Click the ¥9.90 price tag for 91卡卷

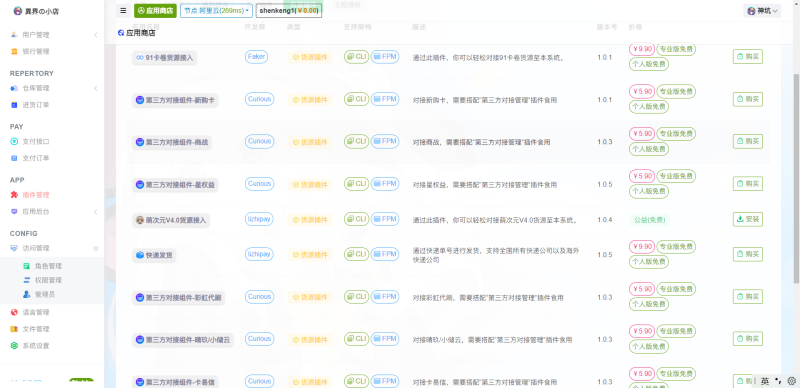click(x=642, y=50)
